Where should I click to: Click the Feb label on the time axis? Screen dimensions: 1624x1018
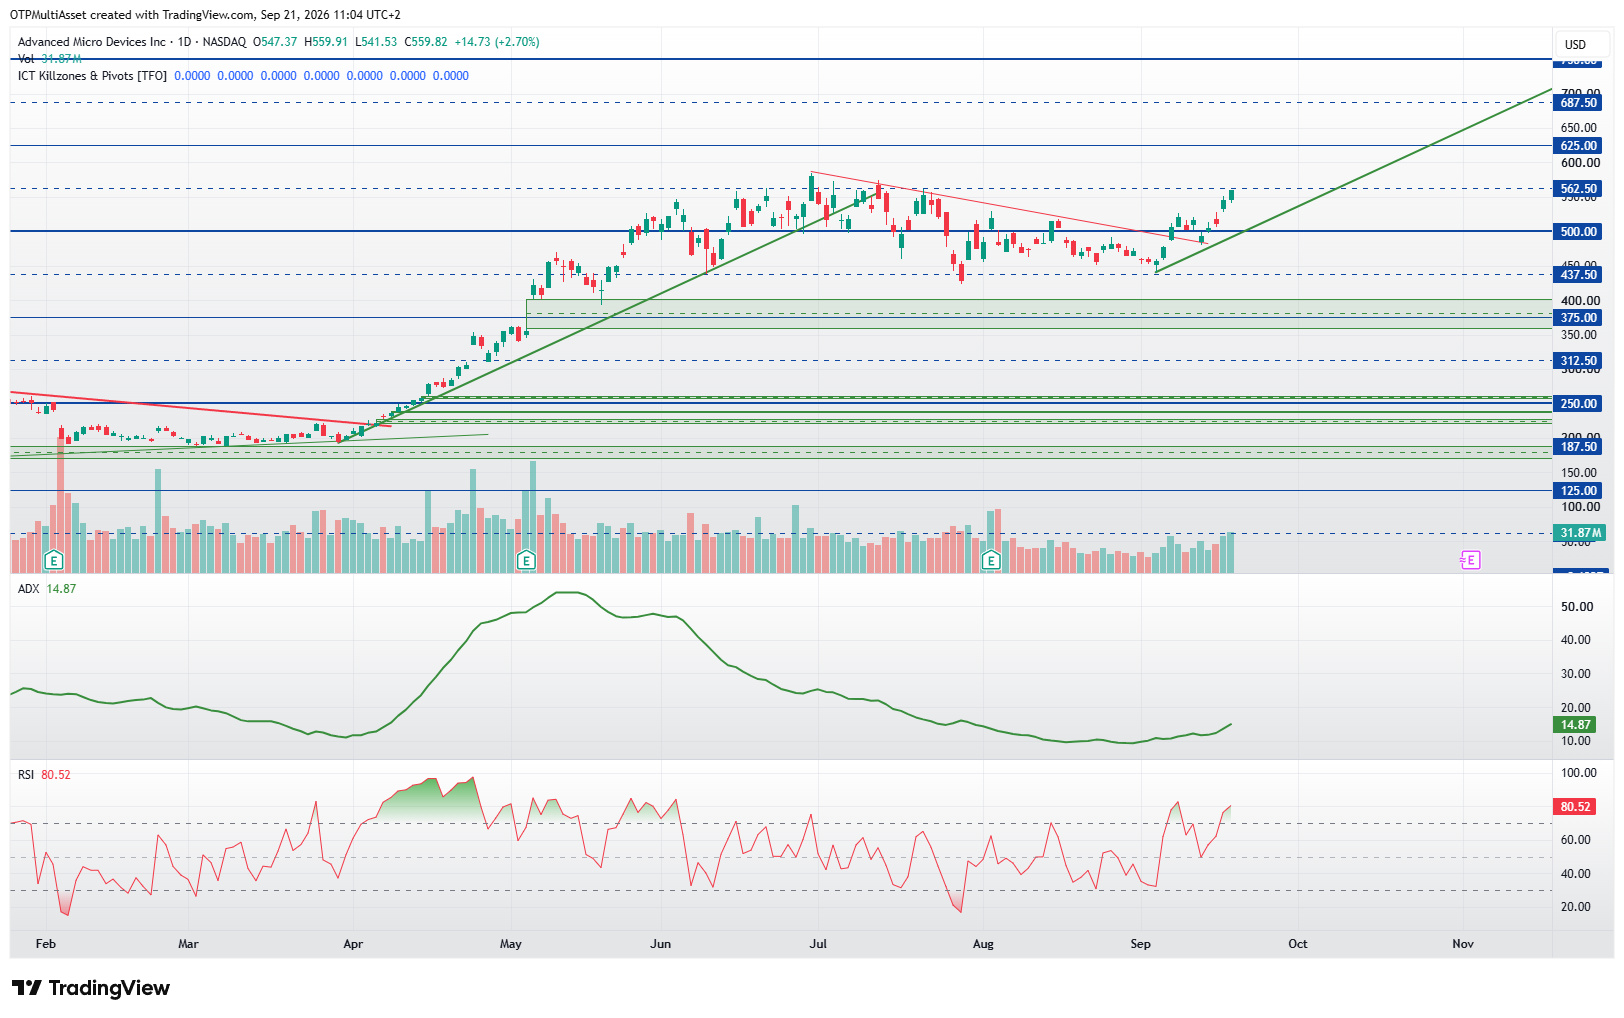[x=45, y=944]
